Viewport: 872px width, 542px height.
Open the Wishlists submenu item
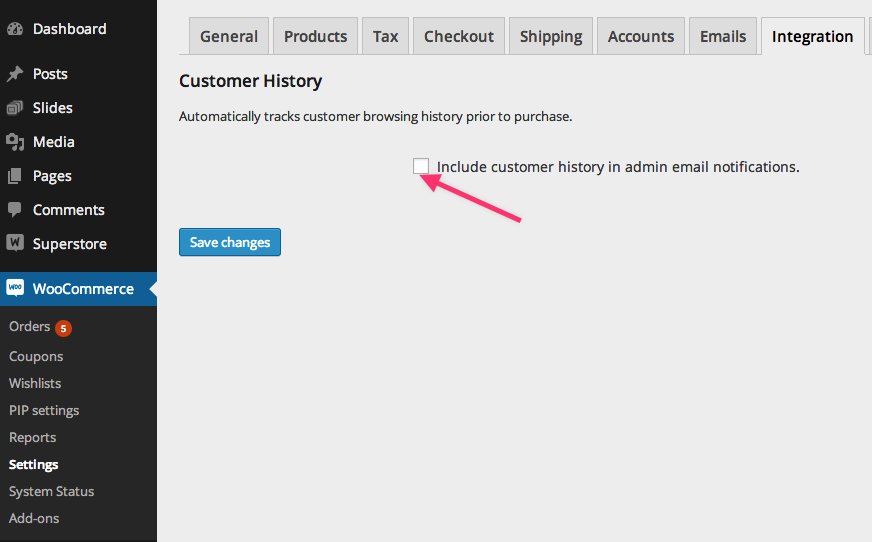[x=35, y=384]
